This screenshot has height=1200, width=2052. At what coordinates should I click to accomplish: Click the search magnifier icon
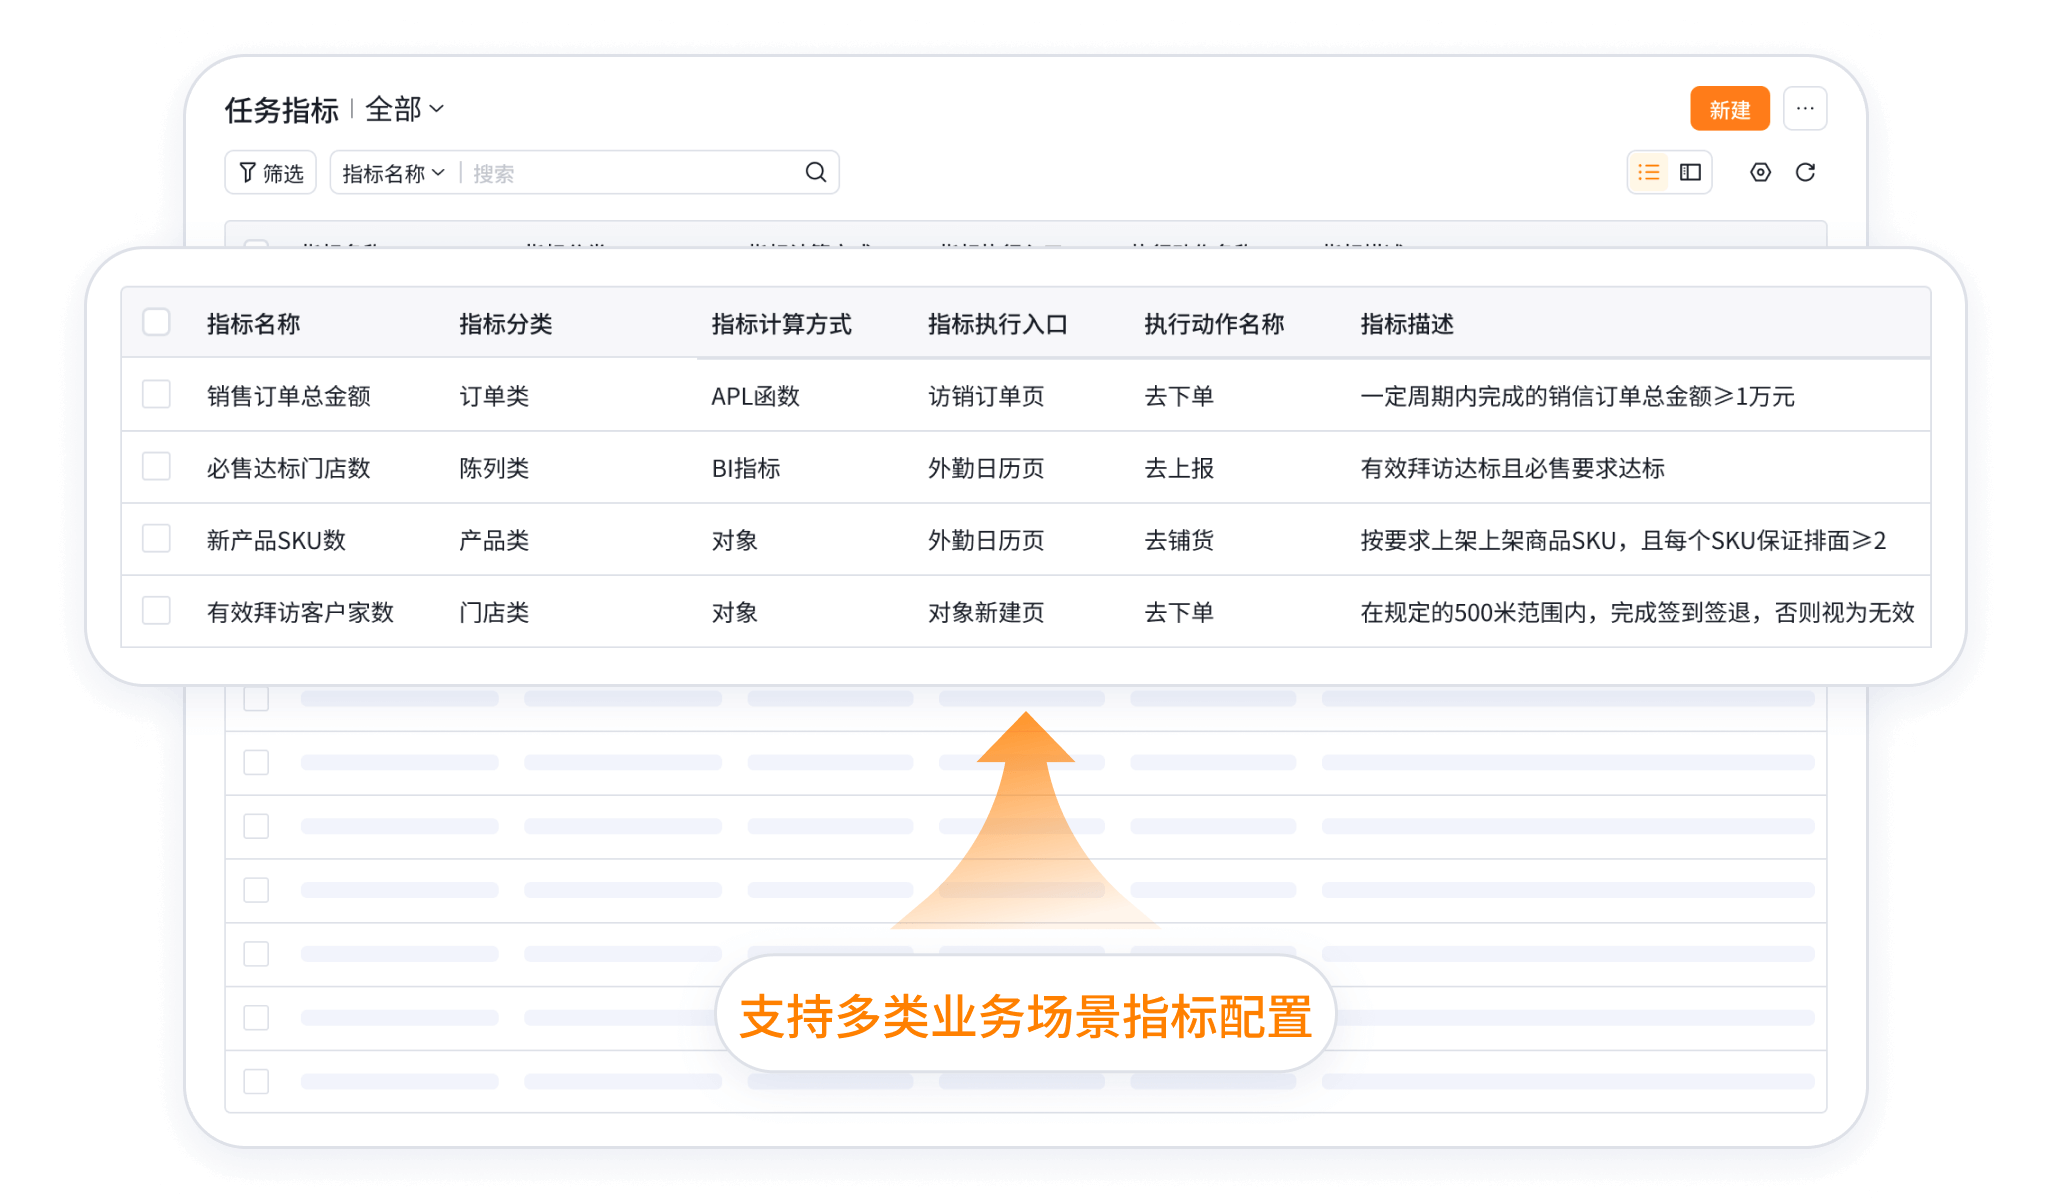point(816,172)
